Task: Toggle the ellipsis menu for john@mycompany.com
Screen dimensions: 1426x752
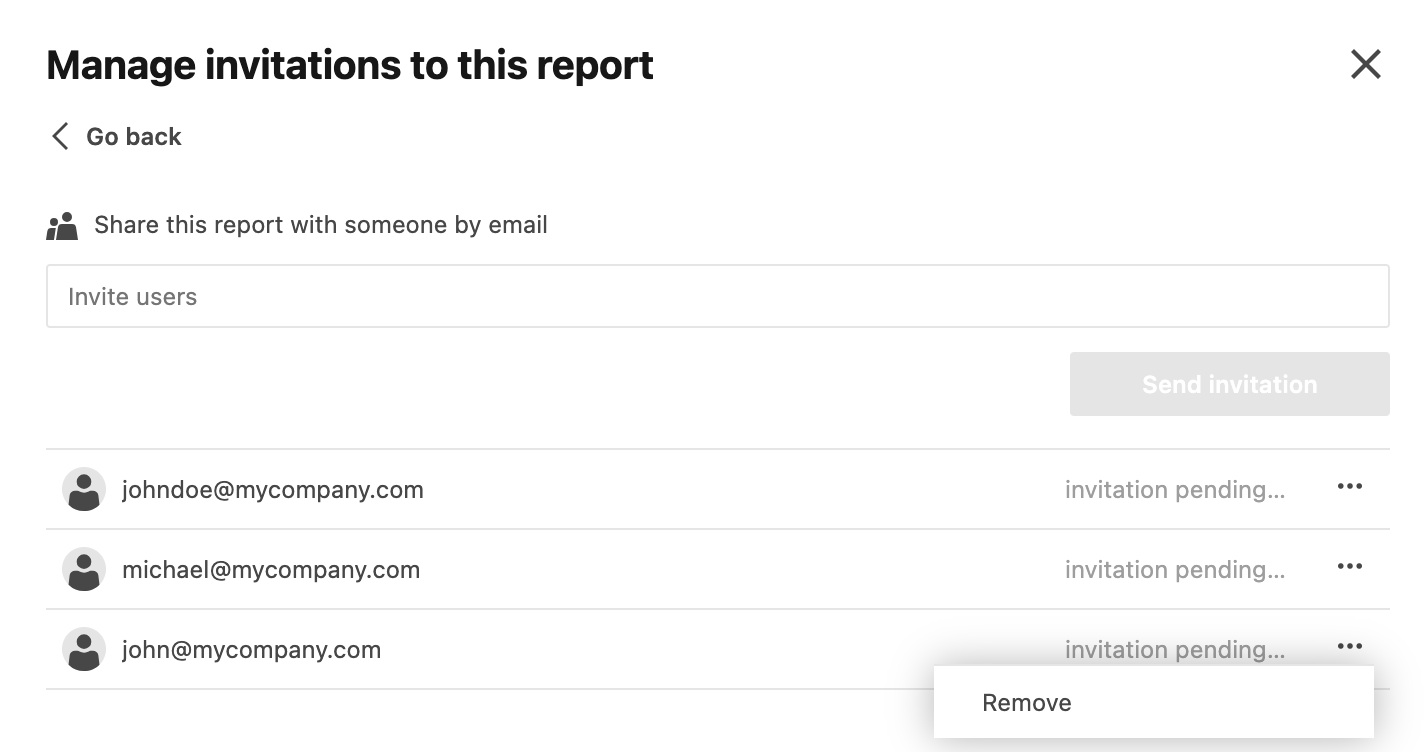Action: tap(1349, 647)
